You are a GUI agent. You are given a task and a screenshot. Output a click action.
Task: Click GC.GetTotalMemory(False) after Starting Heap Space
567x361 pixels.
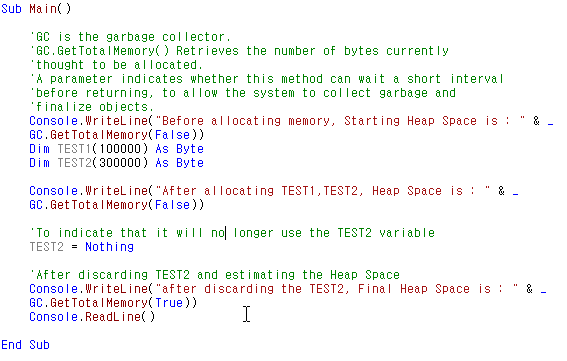click(116, 135)
